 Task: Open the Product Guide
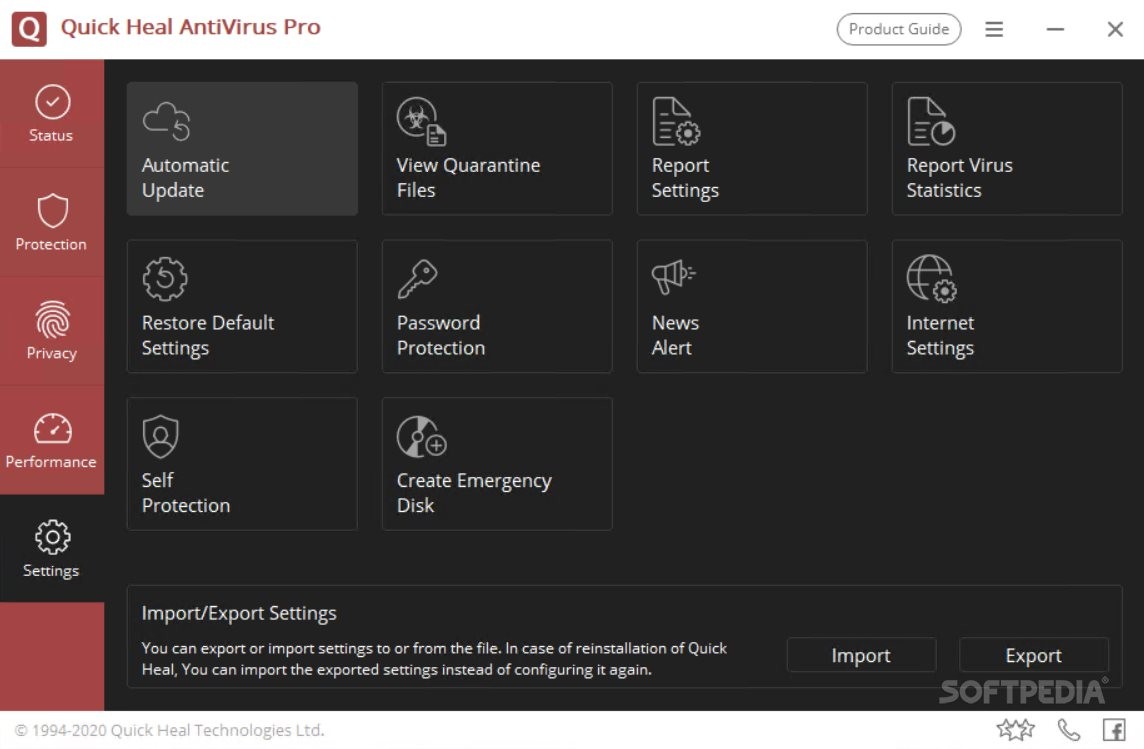[898, 29]
